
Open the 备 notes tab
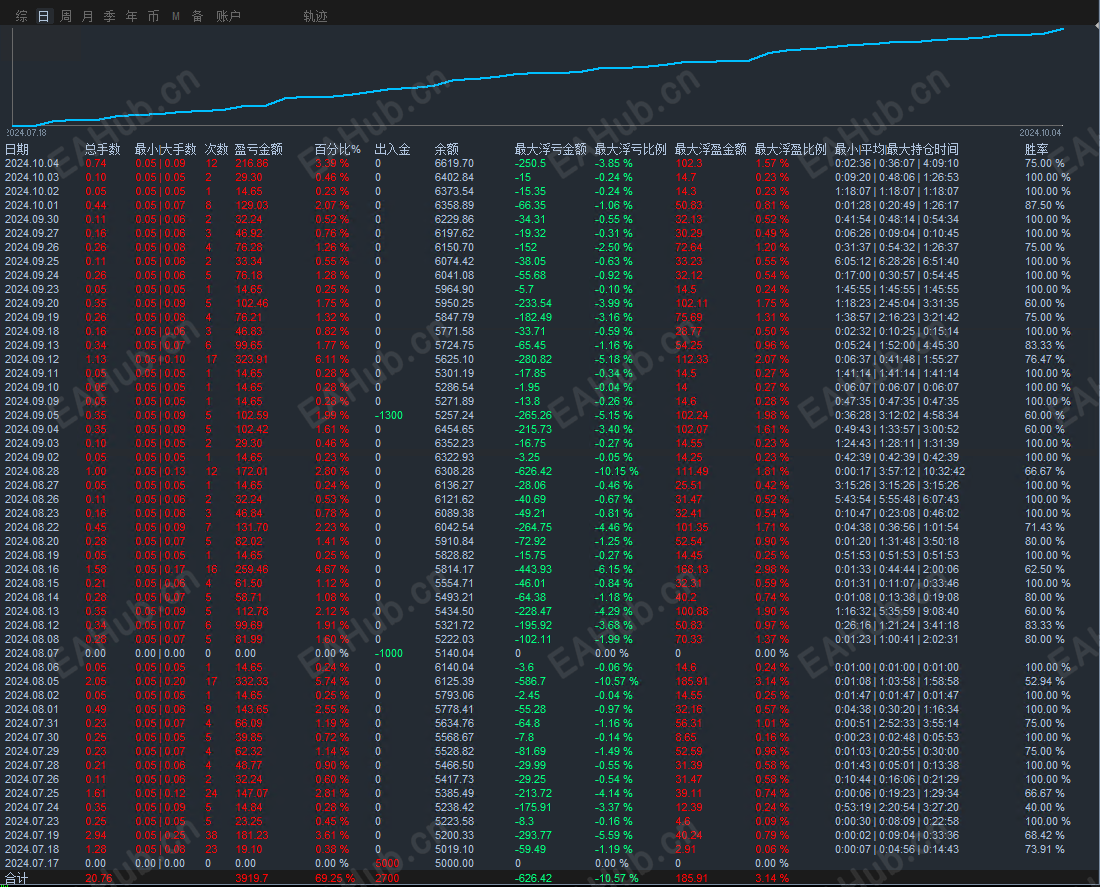pyautogui.click(x=198, y=16)
